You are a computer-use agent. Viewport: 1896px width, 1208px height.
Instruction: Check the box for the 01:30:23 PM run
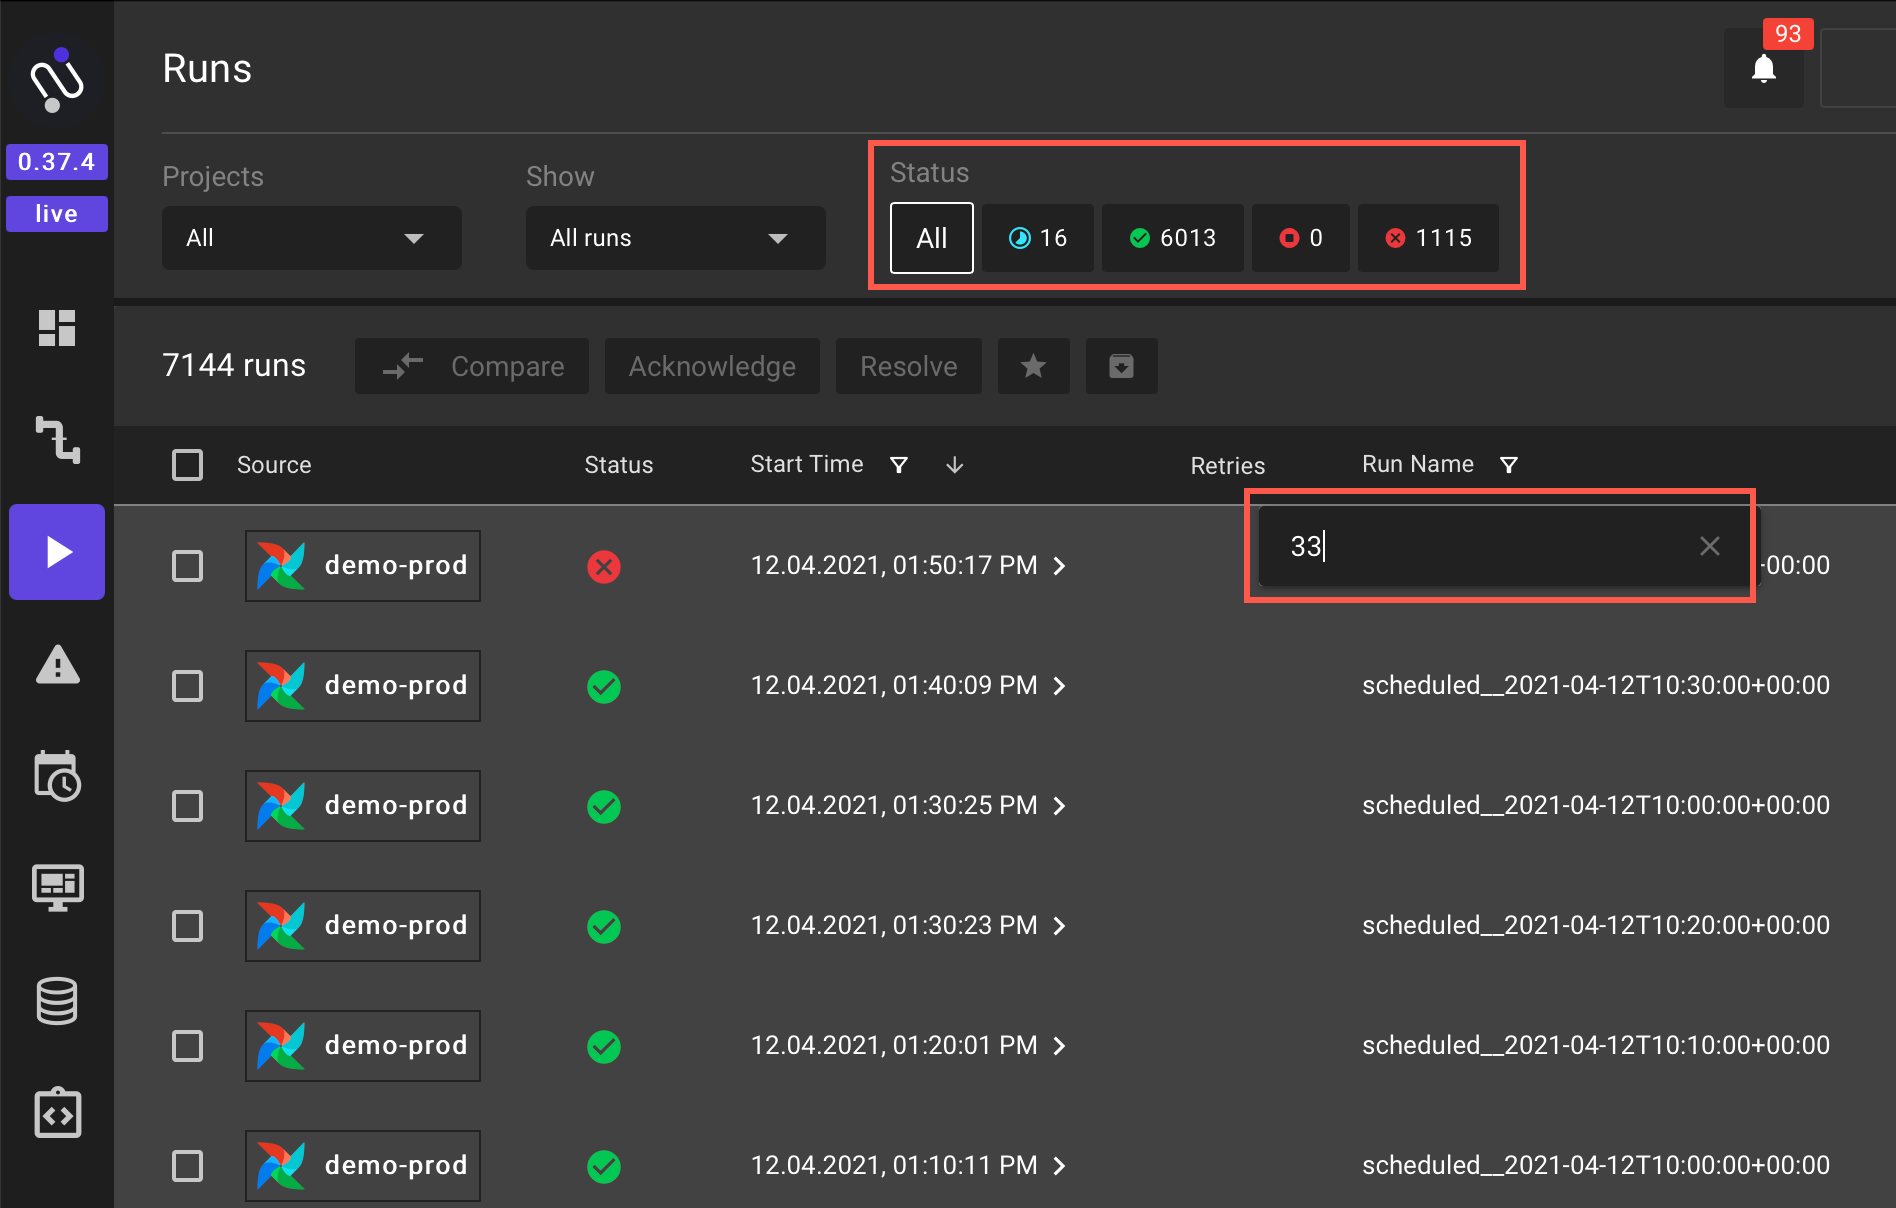pyautogui.click(x=187, y=926)
